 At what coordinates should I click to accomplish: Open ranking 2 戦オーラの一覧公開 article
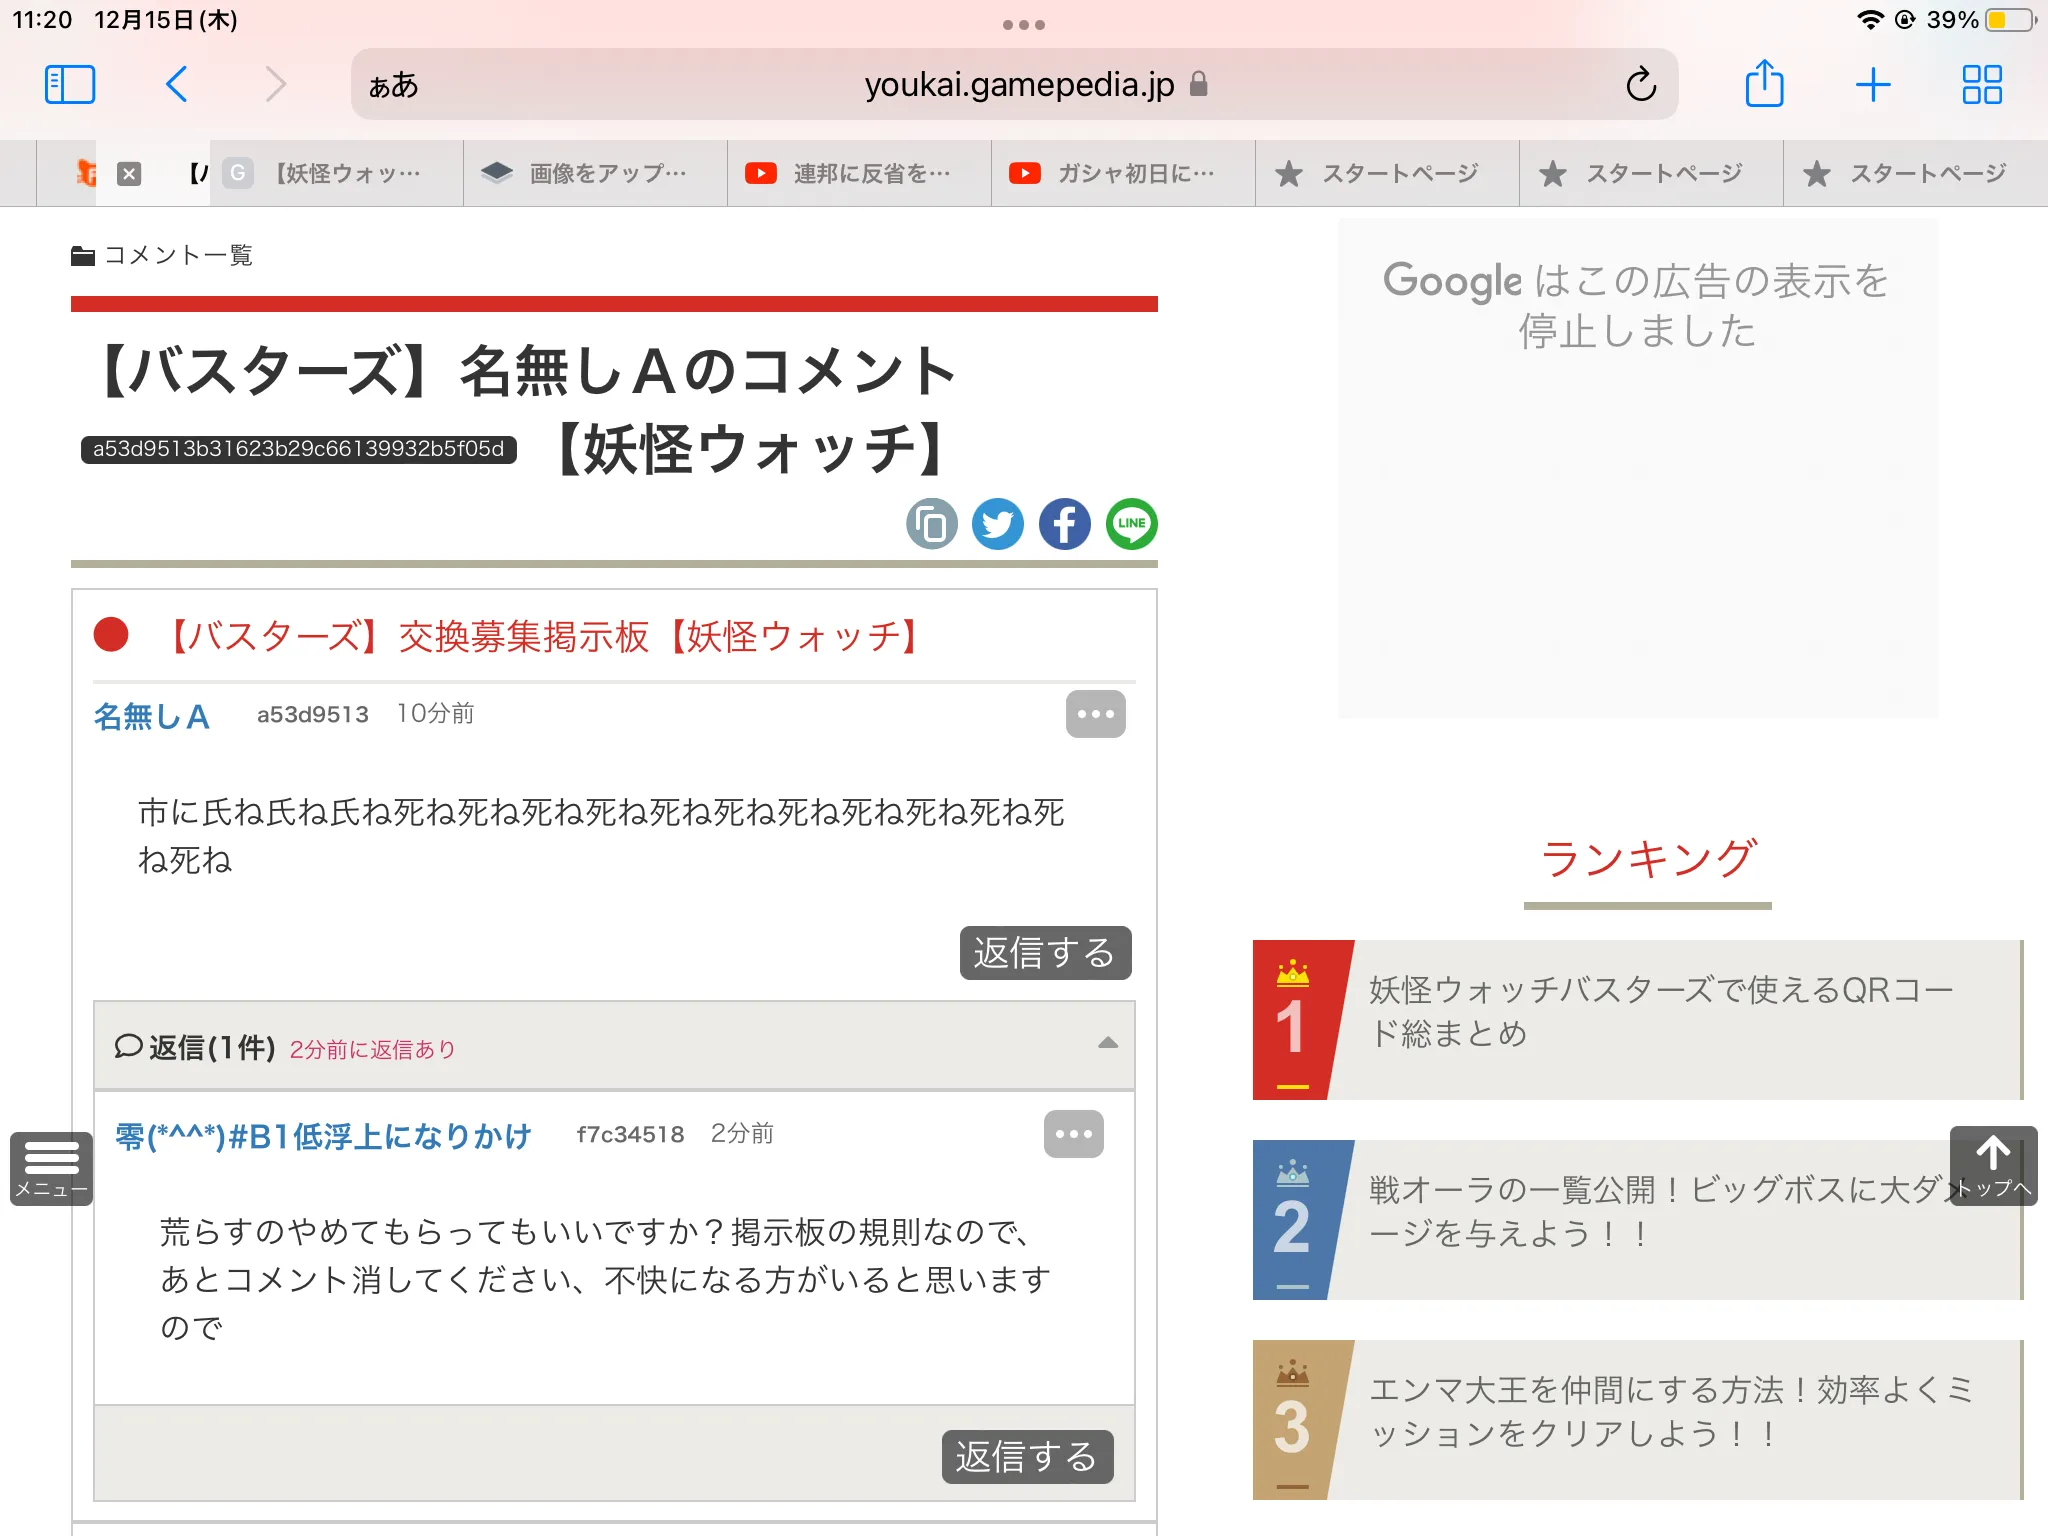point(1638,1220)
